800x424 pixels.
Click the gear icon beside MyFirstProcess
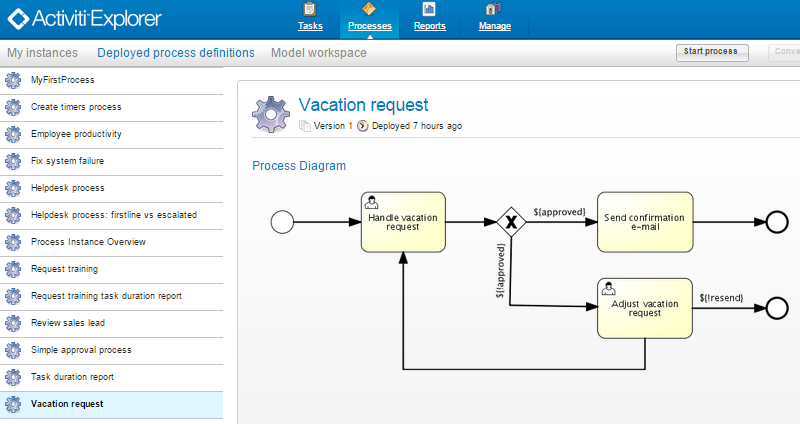point(13,80)
